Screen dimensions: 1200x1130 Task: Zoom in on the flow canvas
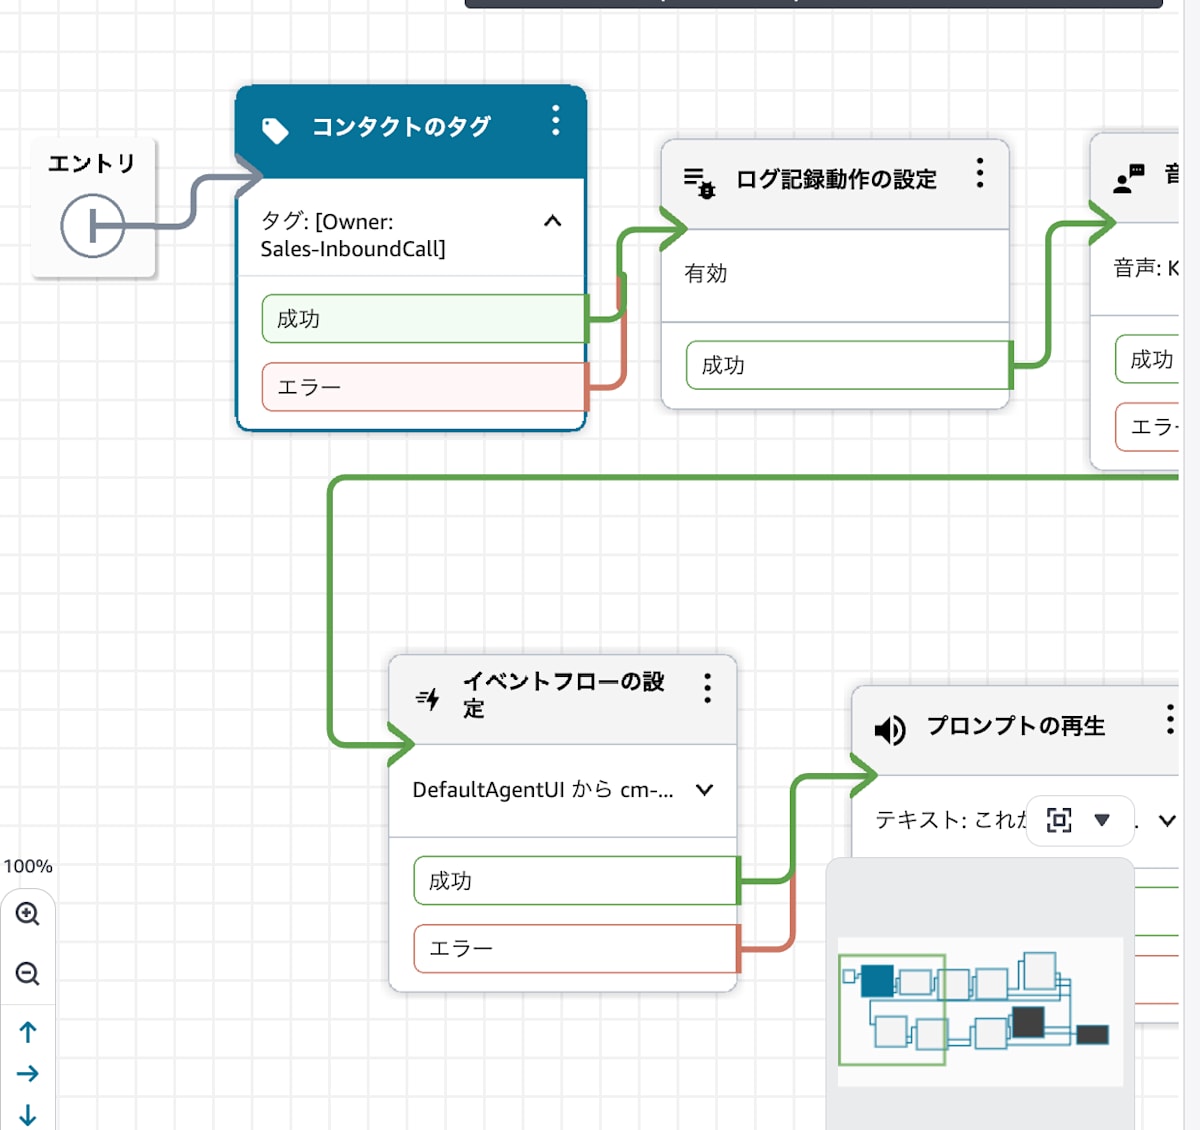coord(28,914)
